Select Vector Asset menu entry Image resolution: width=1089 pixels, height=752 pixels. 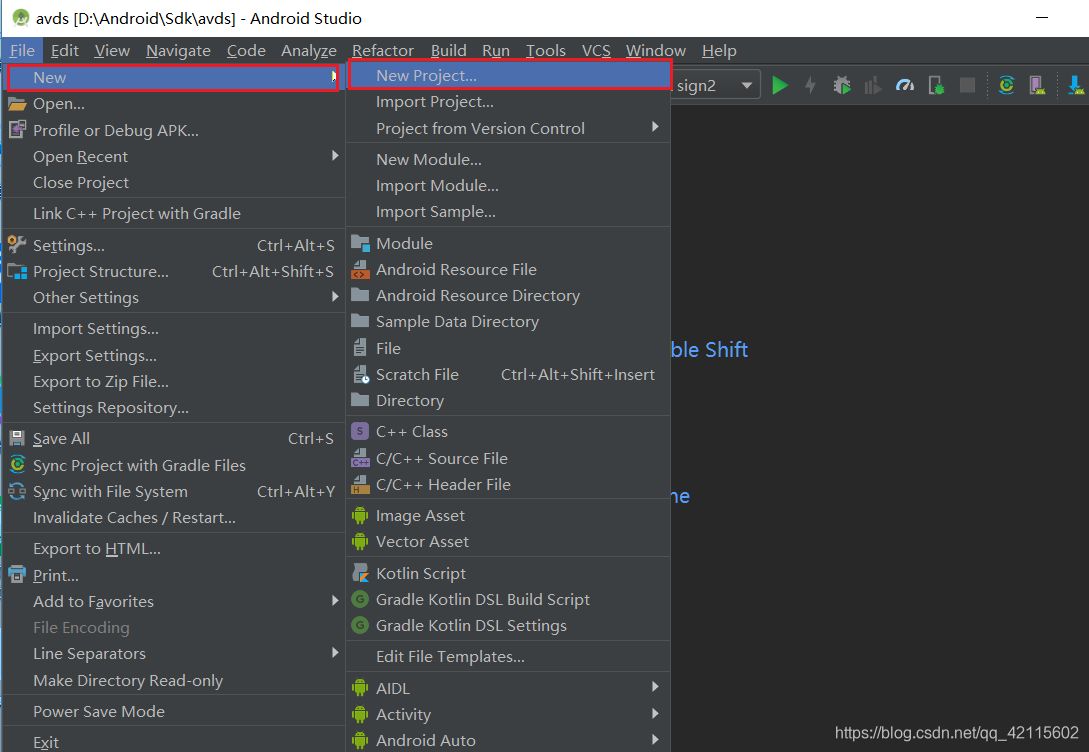(x=508, y=542)
